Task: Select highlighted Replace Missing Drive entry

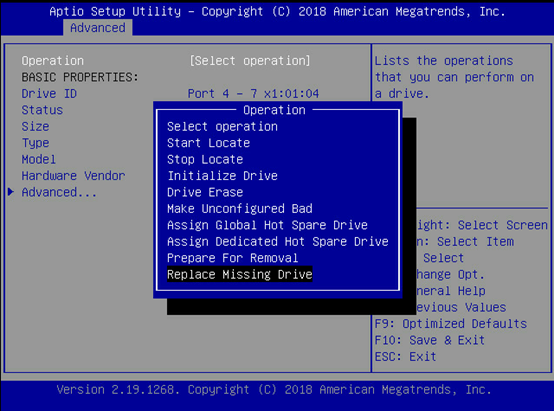Action: tap(240, 275)
